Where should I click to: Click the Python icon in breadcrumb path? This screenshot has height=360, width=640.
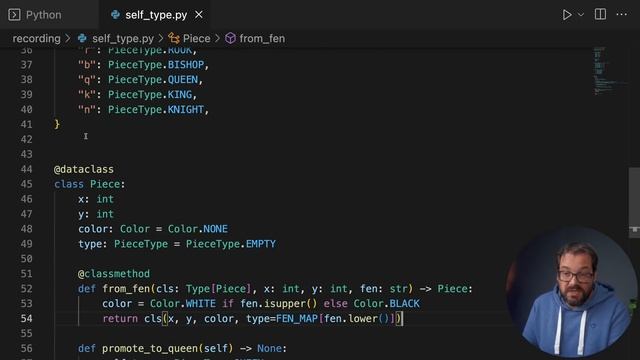point(82,38)
